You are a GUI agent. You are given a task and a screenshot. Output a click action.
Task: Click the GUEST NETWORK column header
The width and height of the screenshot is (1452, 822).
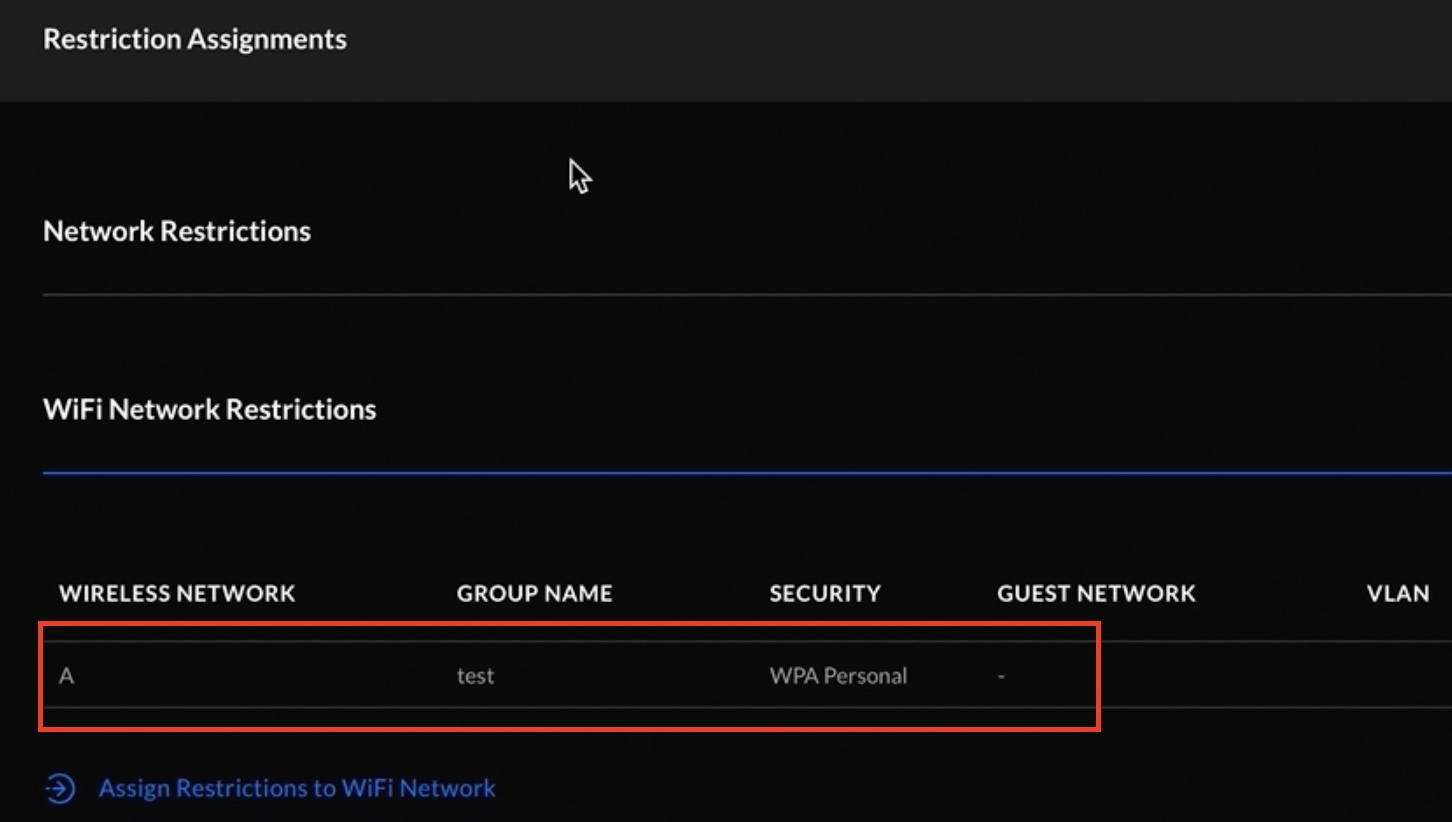[x=1096, y=593]
